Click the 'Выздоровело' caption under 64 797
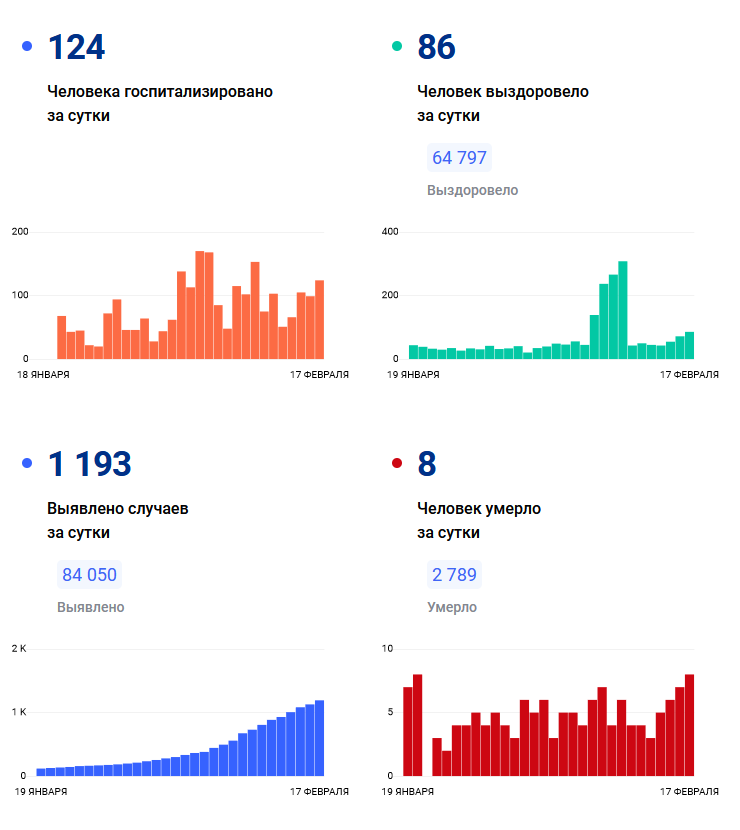 coord(472,190)
